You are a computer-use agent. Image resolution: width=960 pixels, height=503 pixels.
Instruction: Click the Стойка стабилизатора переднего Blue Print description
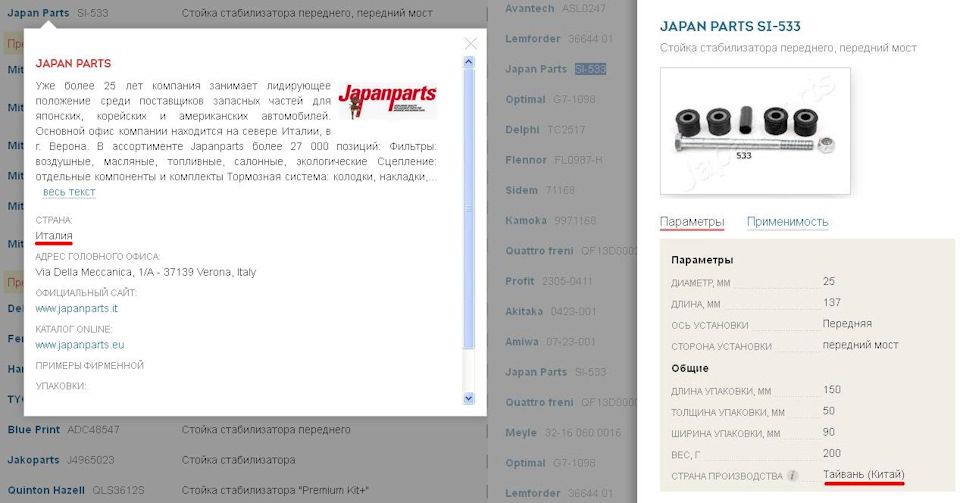pos(266,430)
